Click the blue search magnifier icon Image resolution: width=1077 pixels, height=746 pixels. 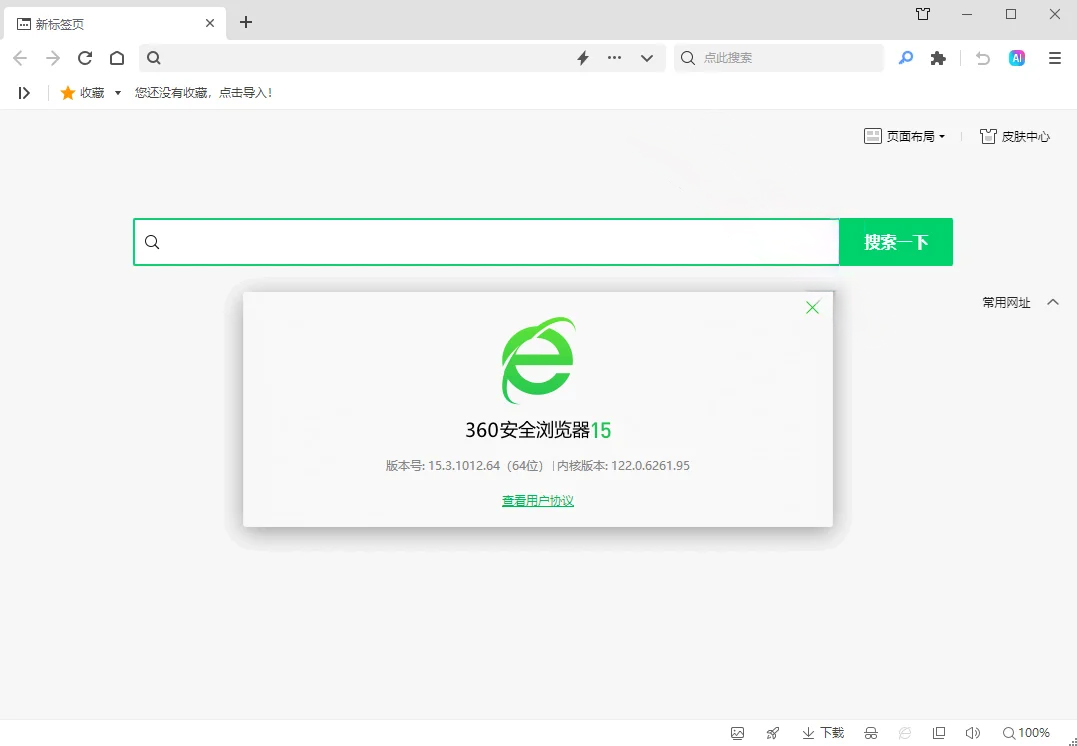906,58
